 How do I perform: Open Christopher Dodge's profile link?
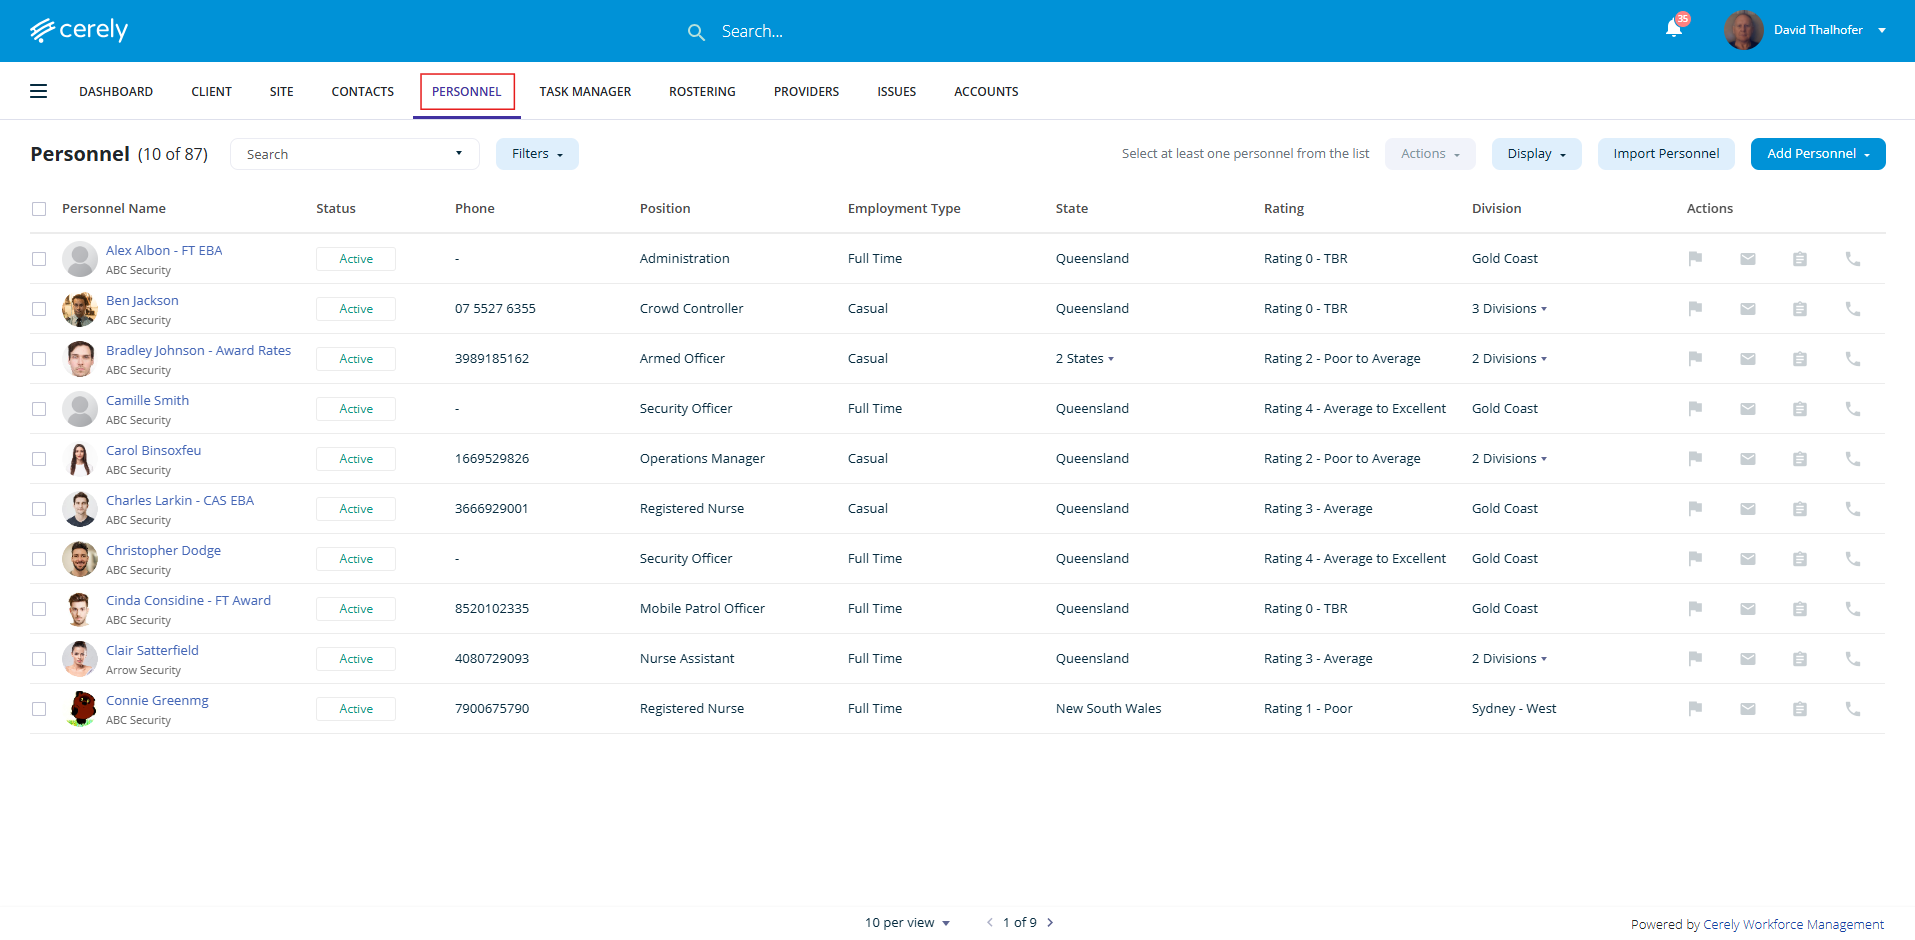pyautogui.click(x=163, y=550)
